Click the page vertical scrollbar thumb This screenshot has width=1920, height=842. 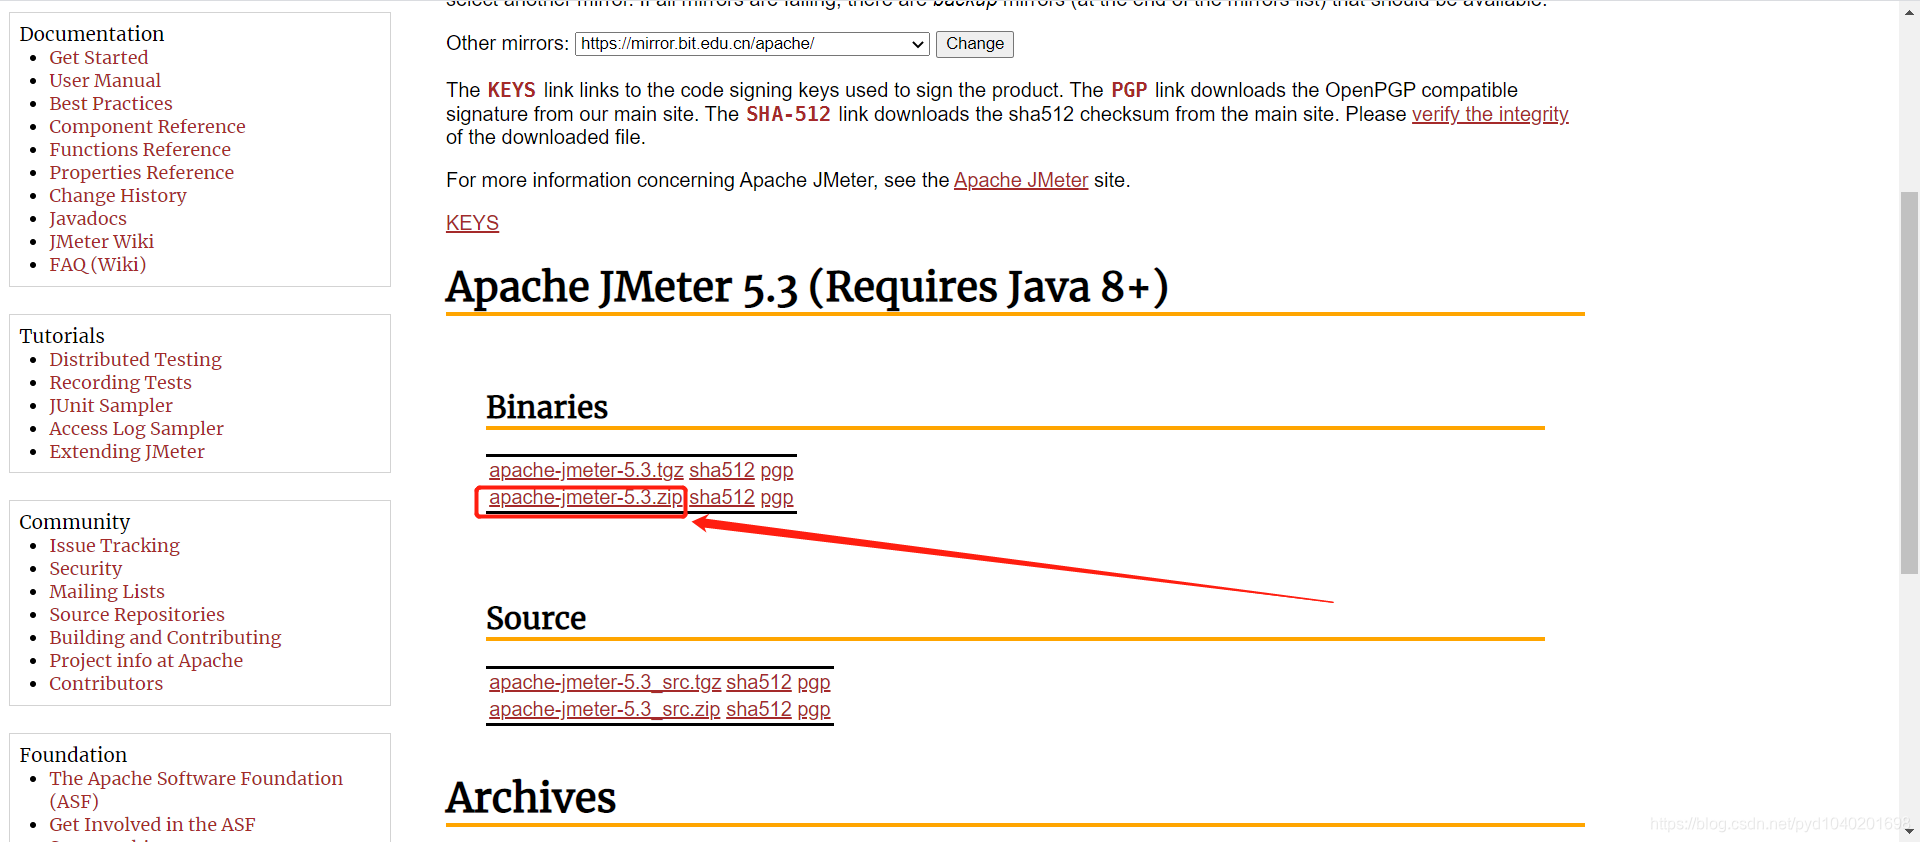1909,382
